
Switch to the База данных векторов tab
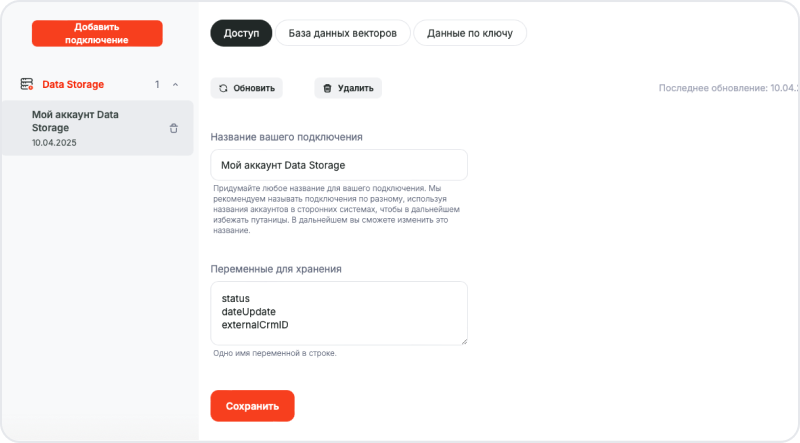[x=342, y=33]
